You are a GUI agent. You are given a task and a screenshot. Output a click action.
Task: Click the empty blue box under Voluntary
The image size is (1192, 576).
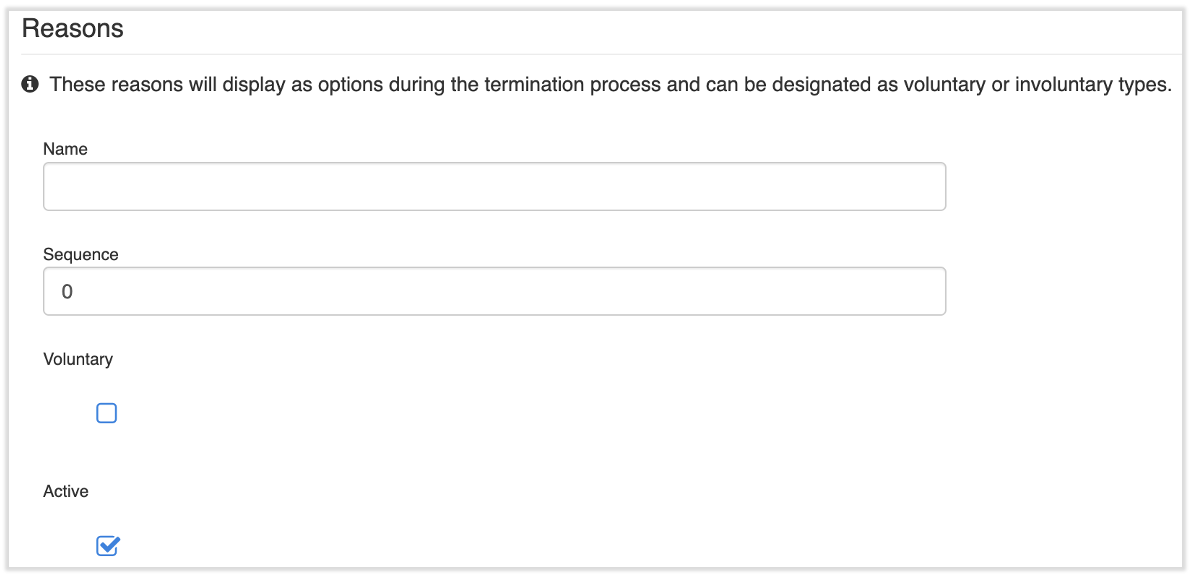(x=107, y=413)
